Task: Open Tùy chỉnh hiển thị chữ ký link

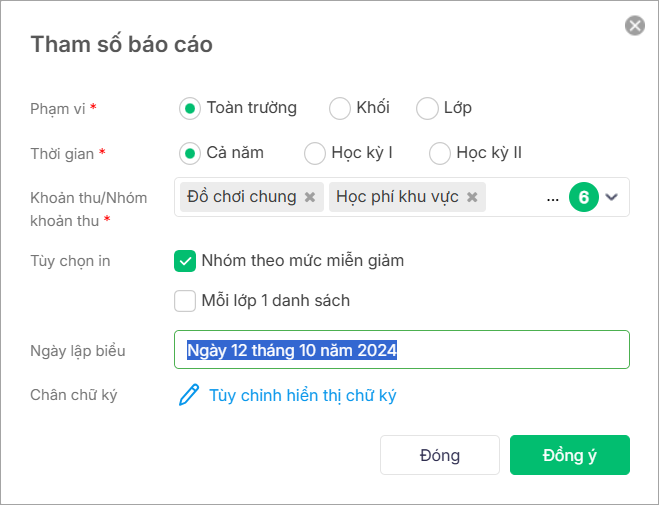Action: click(x=303, y=395)
